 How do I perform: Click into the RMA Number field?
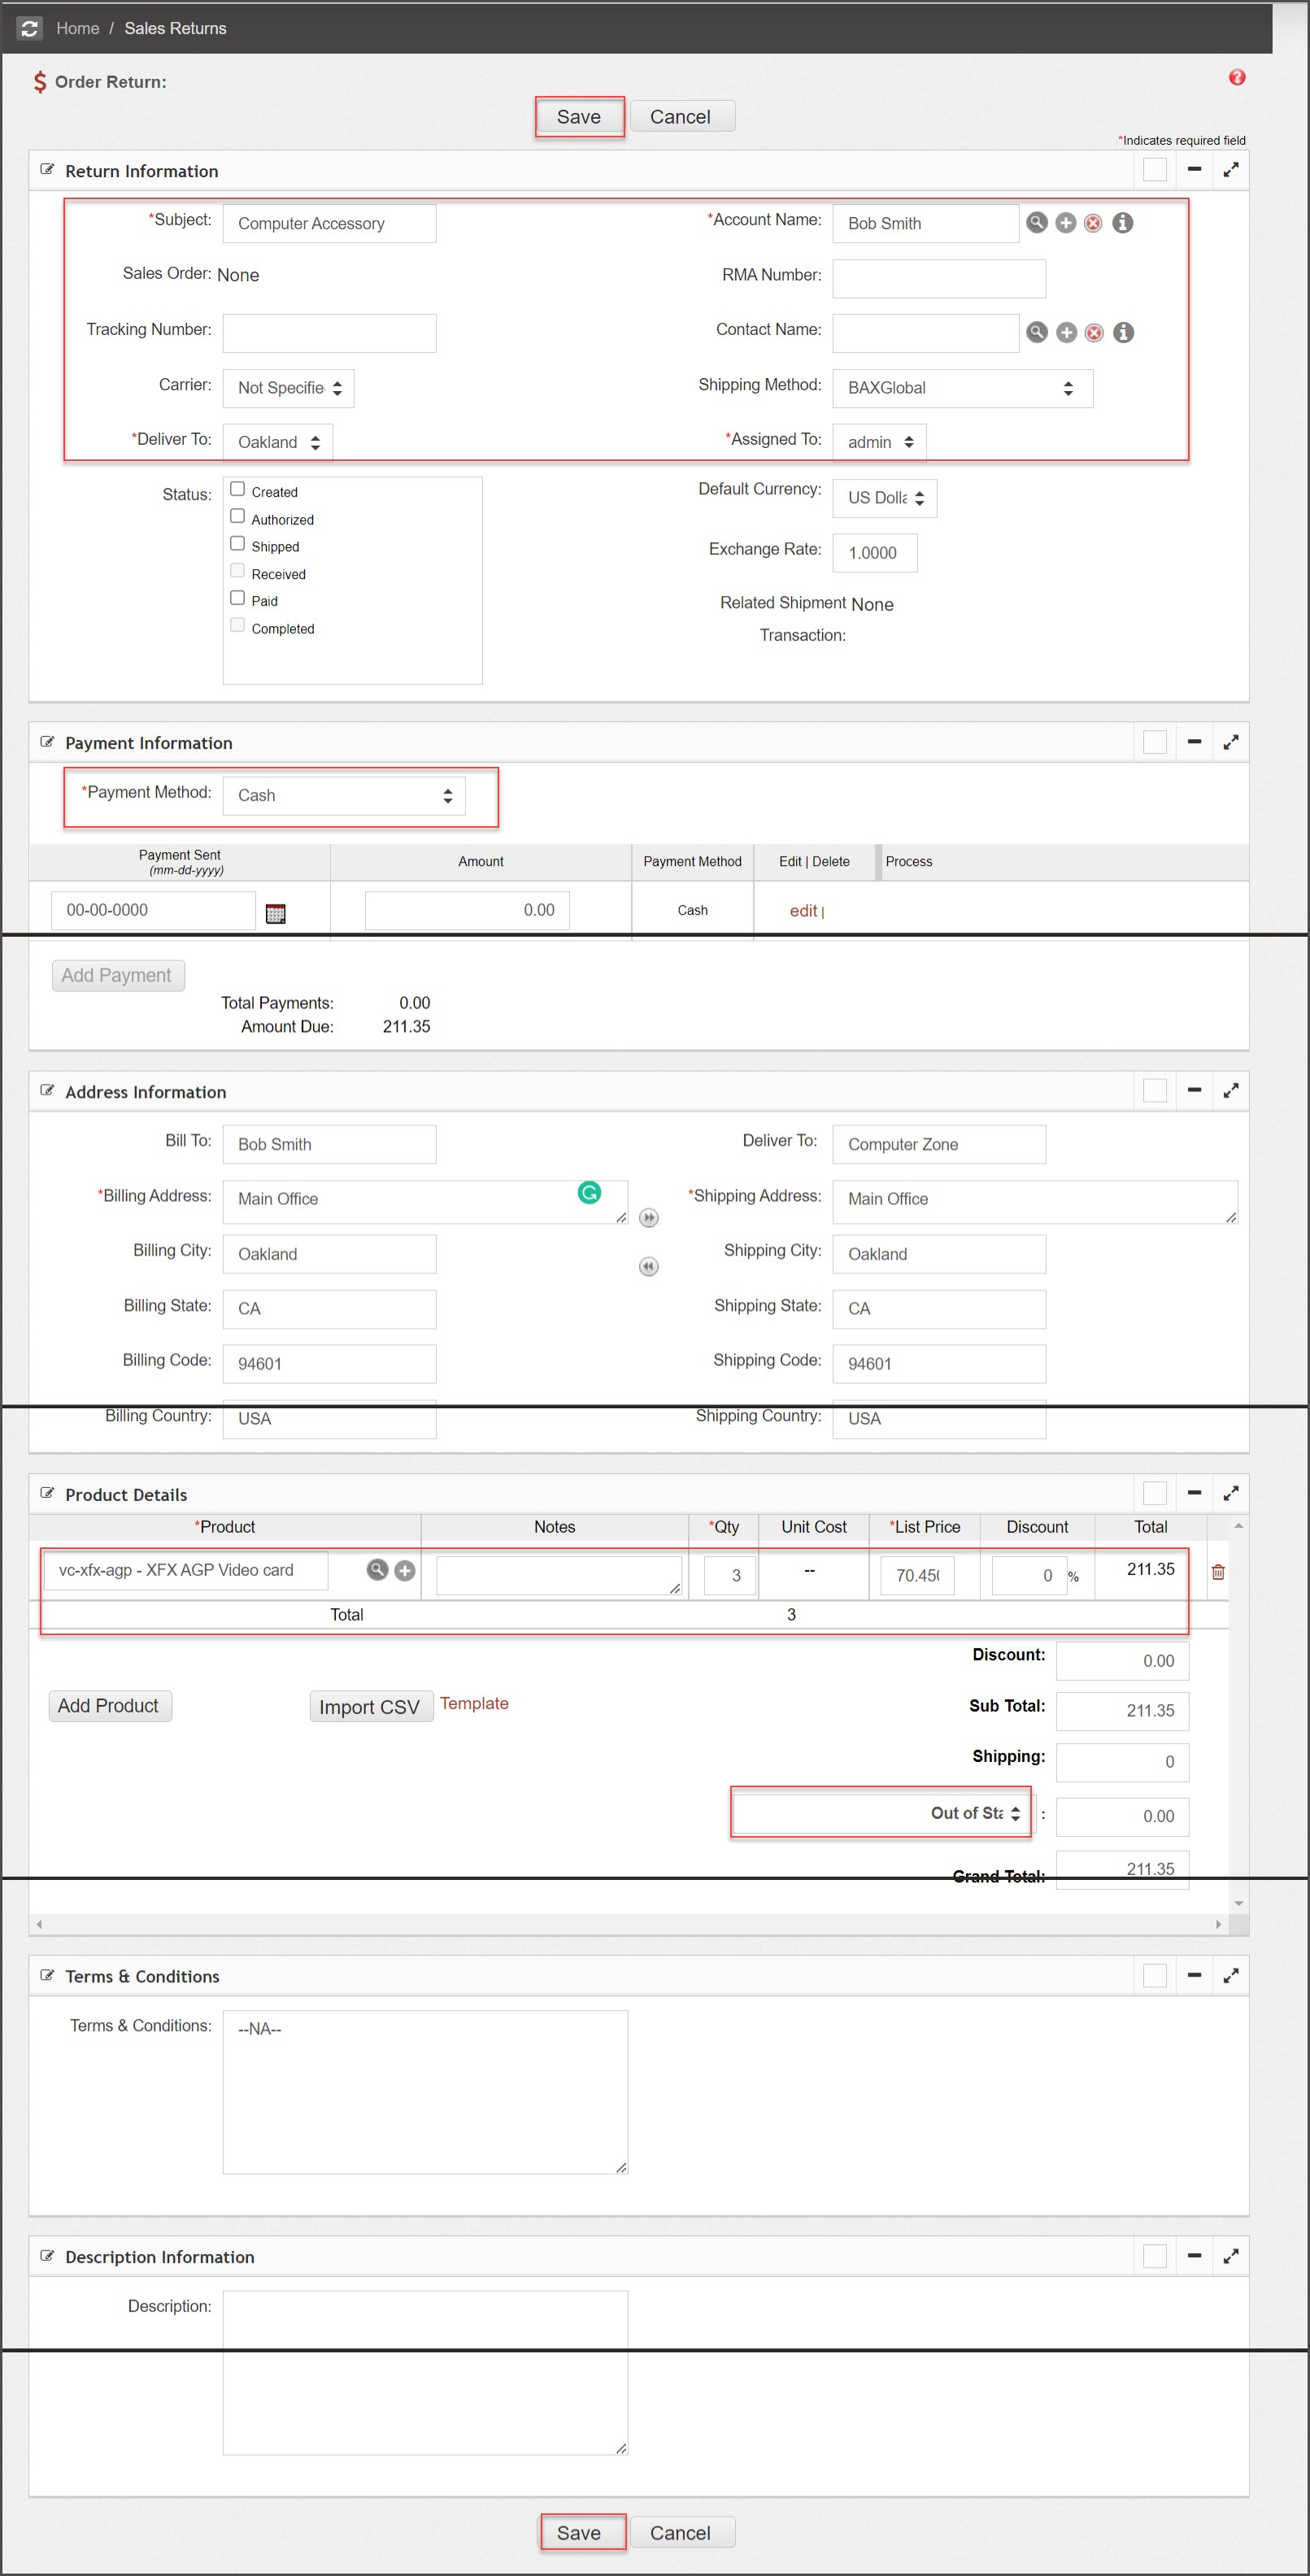point(939,279)
